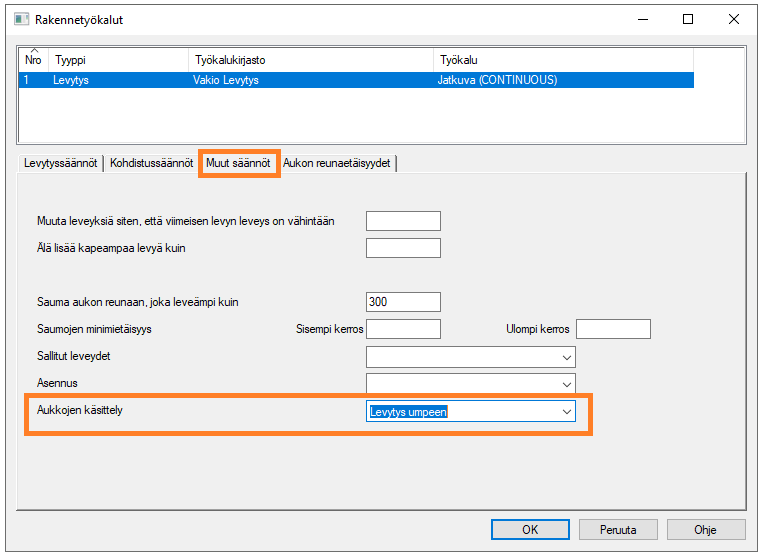Go to the Aukon reunaetäisyydet tab

(339, 163)
